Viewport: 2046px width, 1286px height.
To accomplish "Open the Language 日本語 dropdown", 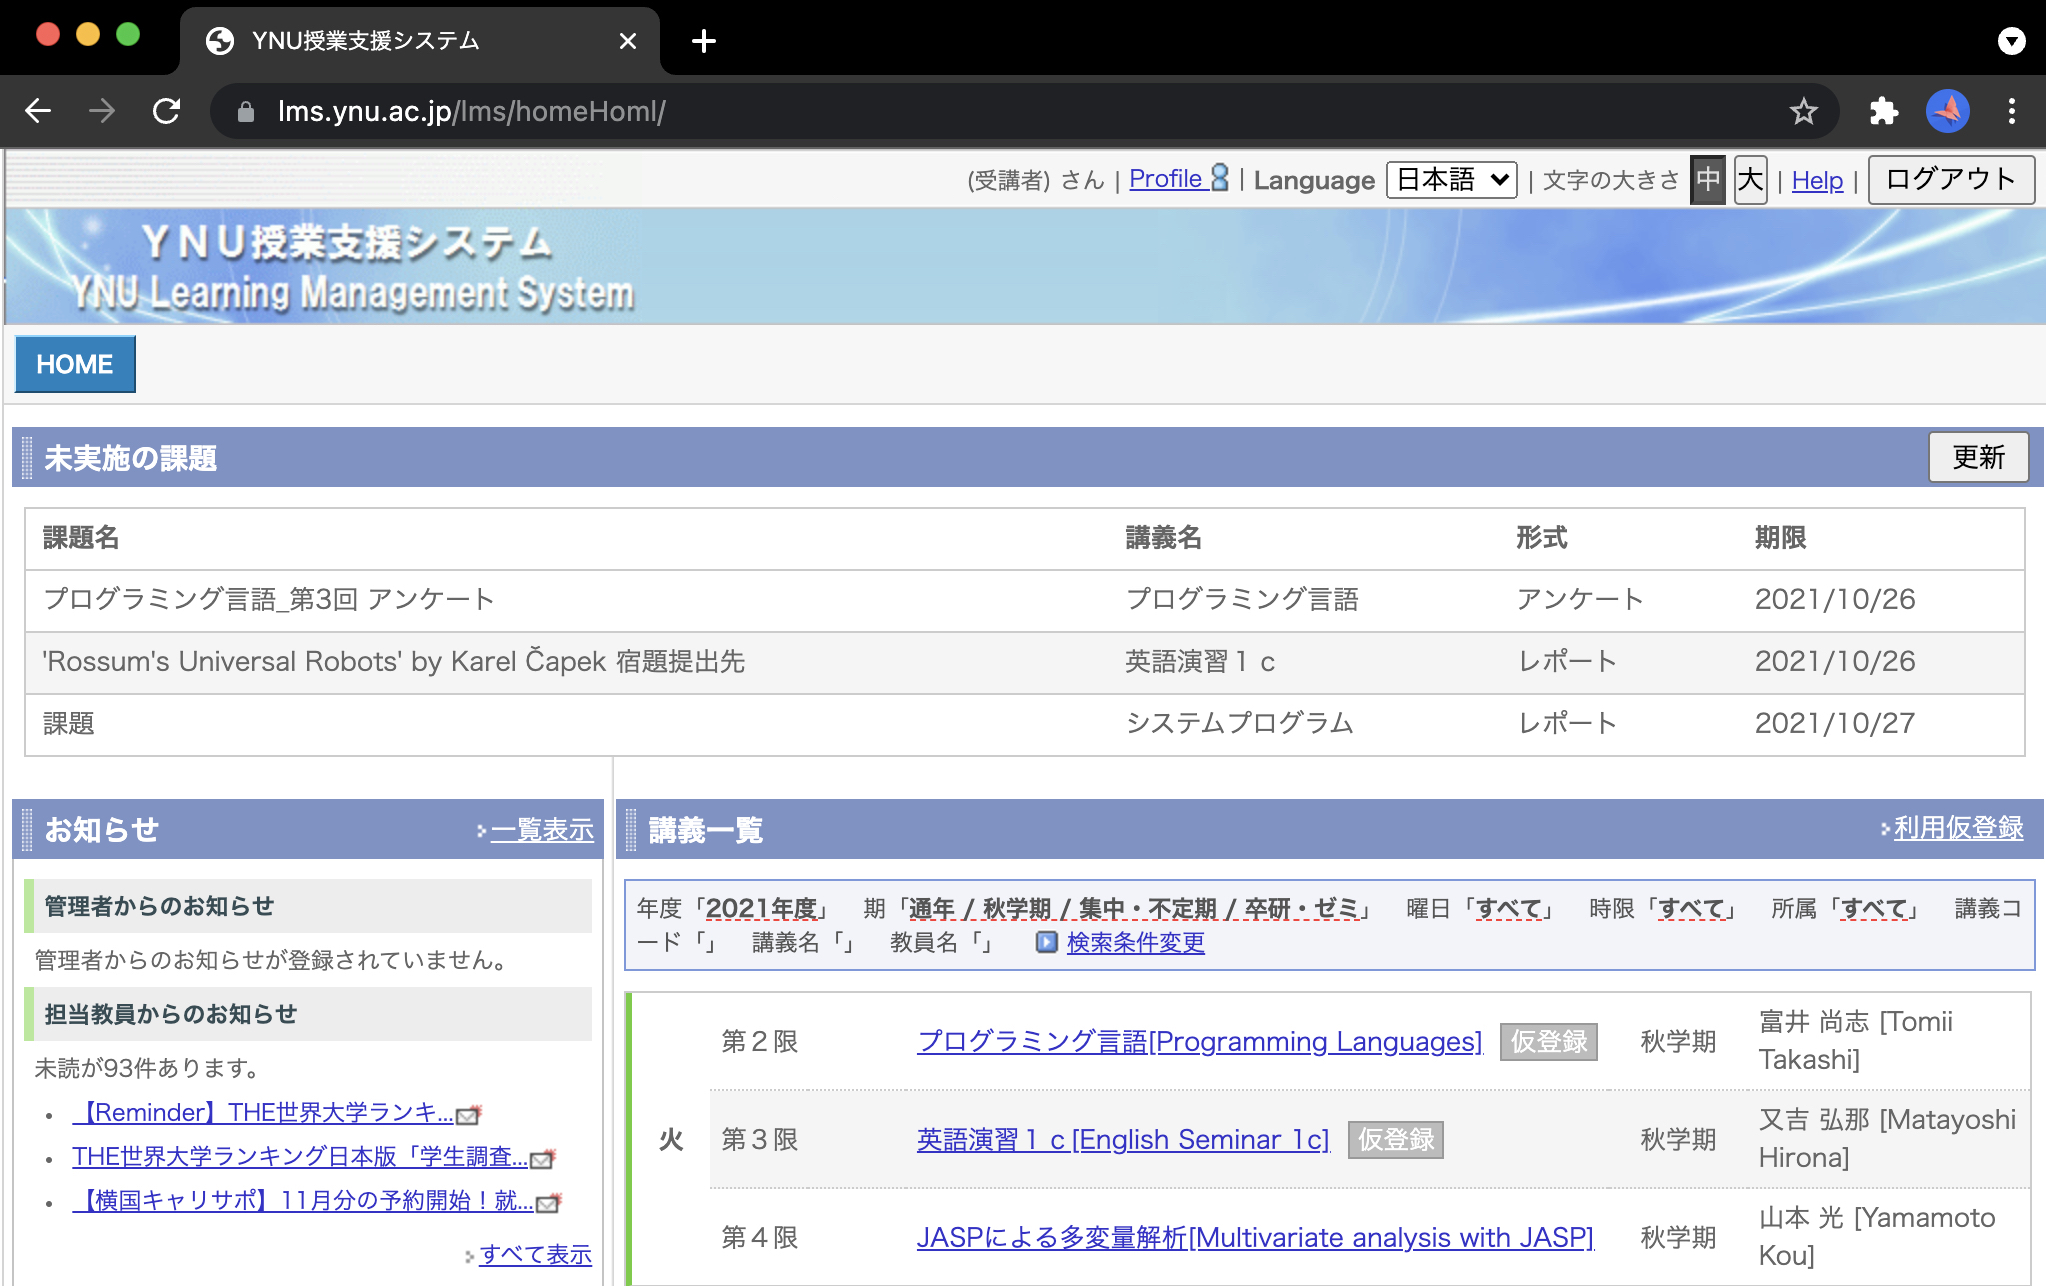I will click(x=1451, y=180).
